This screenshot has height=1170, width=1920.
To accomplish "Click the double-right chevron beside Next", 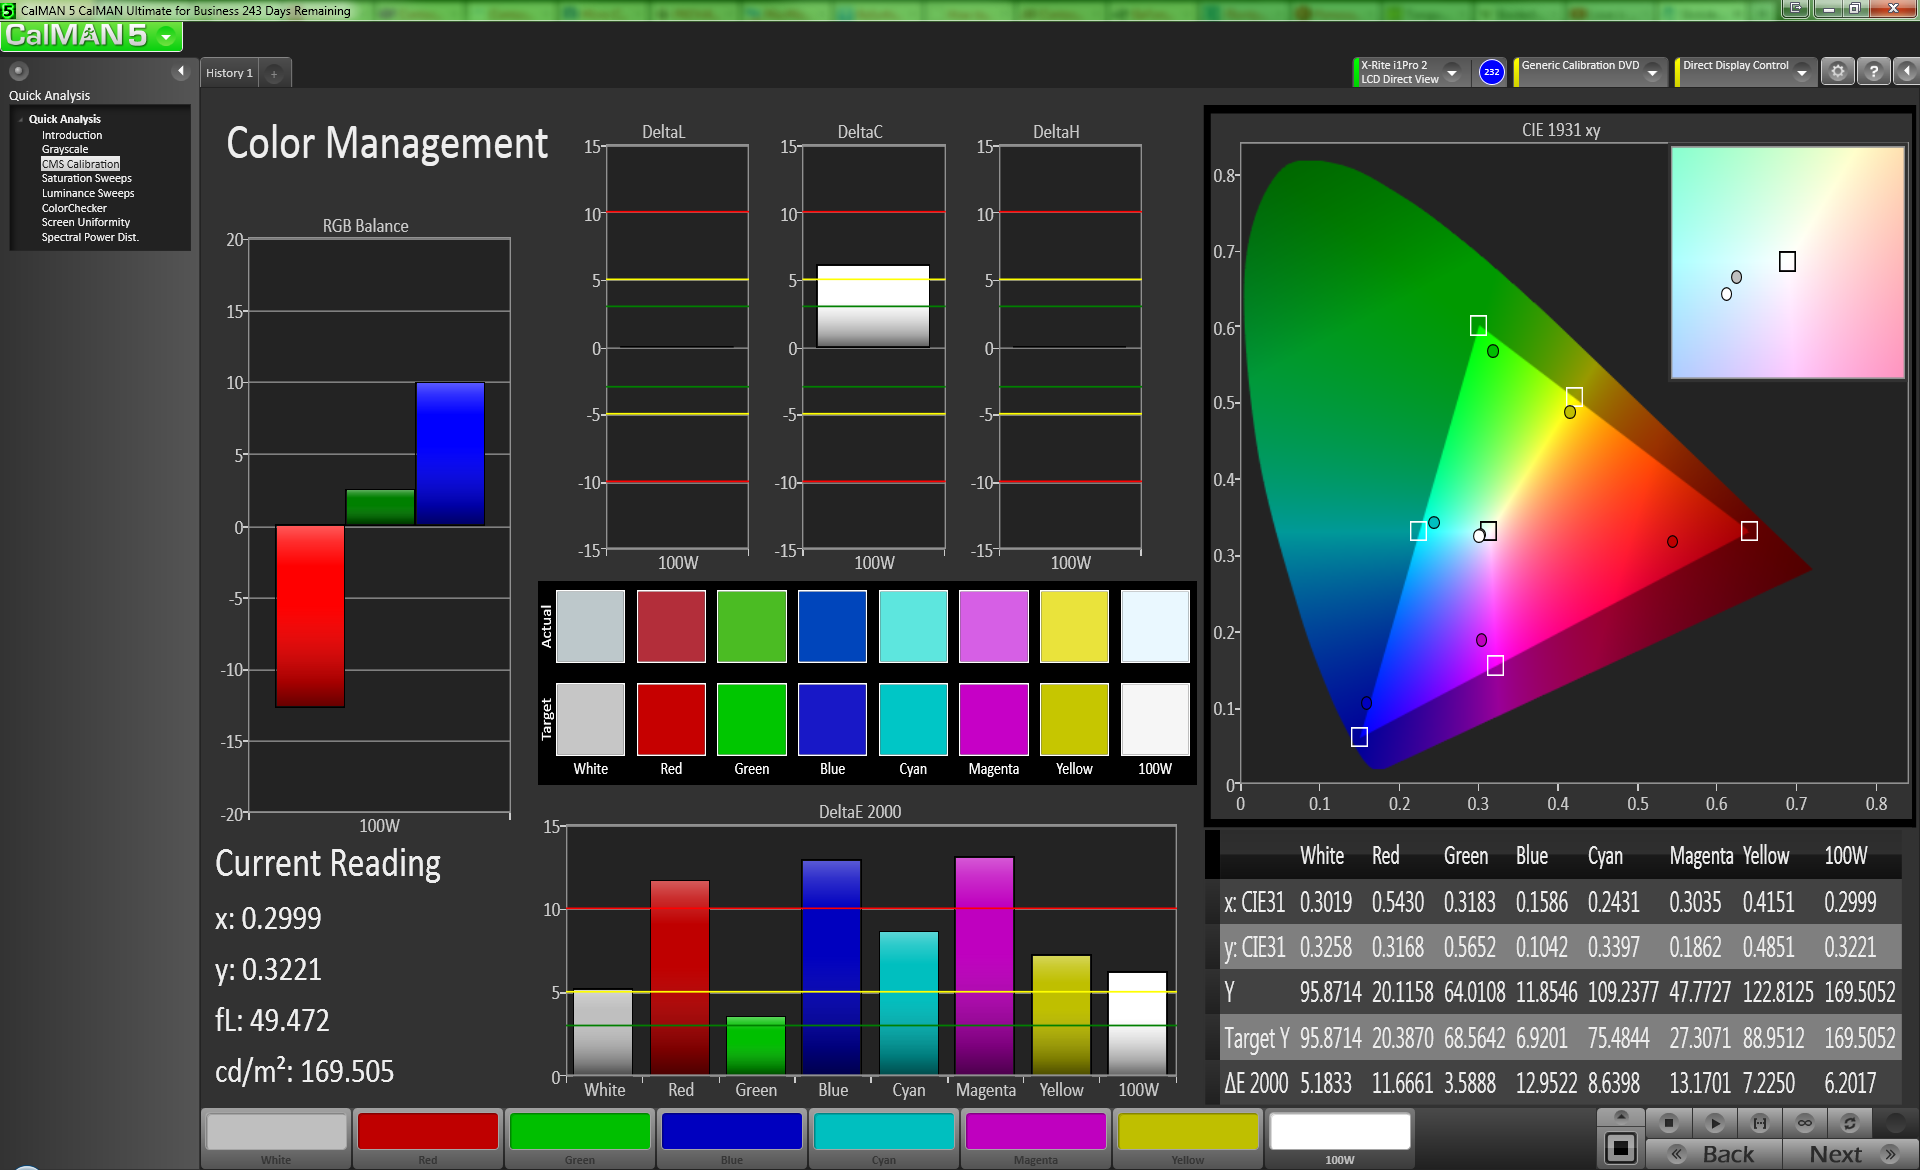I will tap(1891, 1154).
